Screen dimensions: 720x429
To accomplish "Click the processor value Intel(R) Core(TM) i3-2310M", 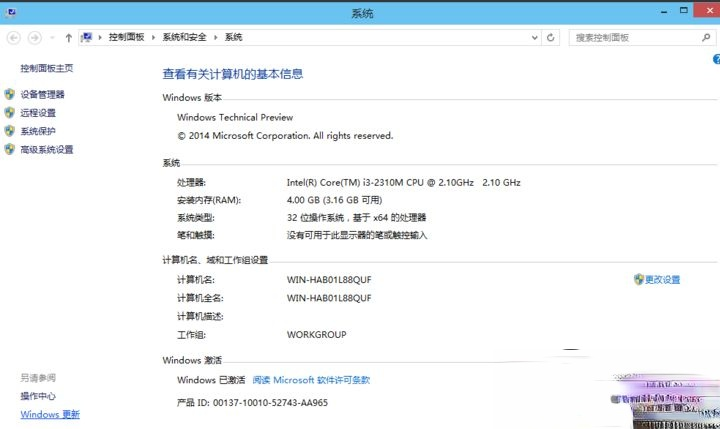I will click(x=404, y=183).
